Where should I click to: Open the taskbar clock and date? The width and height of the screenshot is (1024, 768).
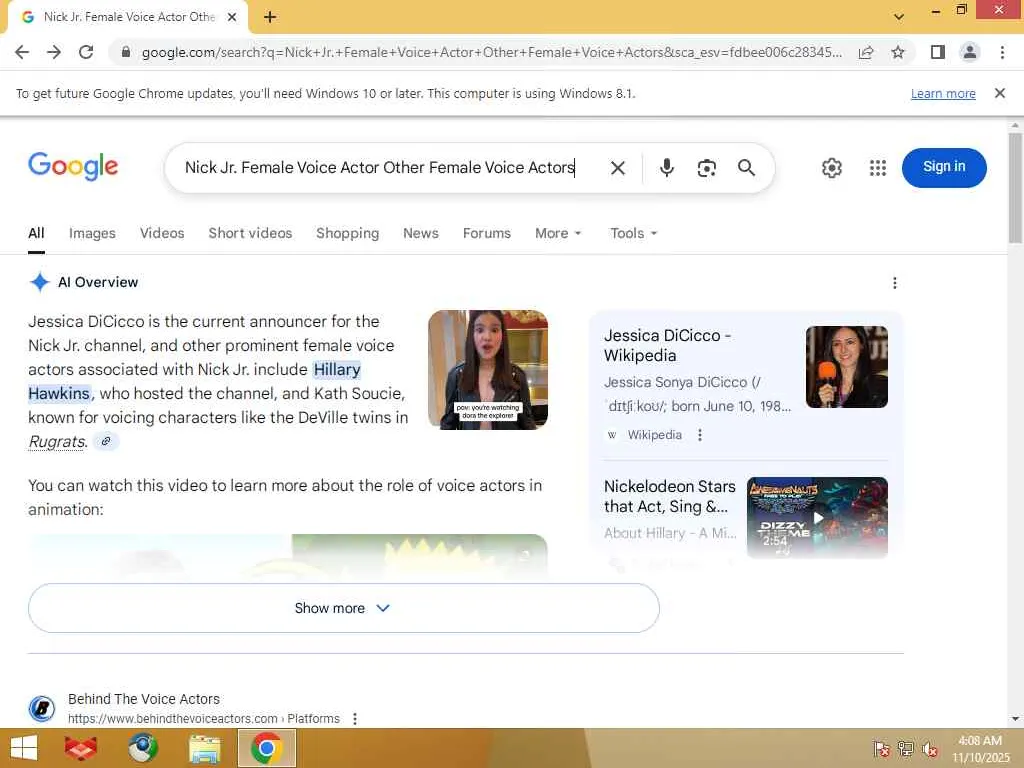(x=980, y=749)
